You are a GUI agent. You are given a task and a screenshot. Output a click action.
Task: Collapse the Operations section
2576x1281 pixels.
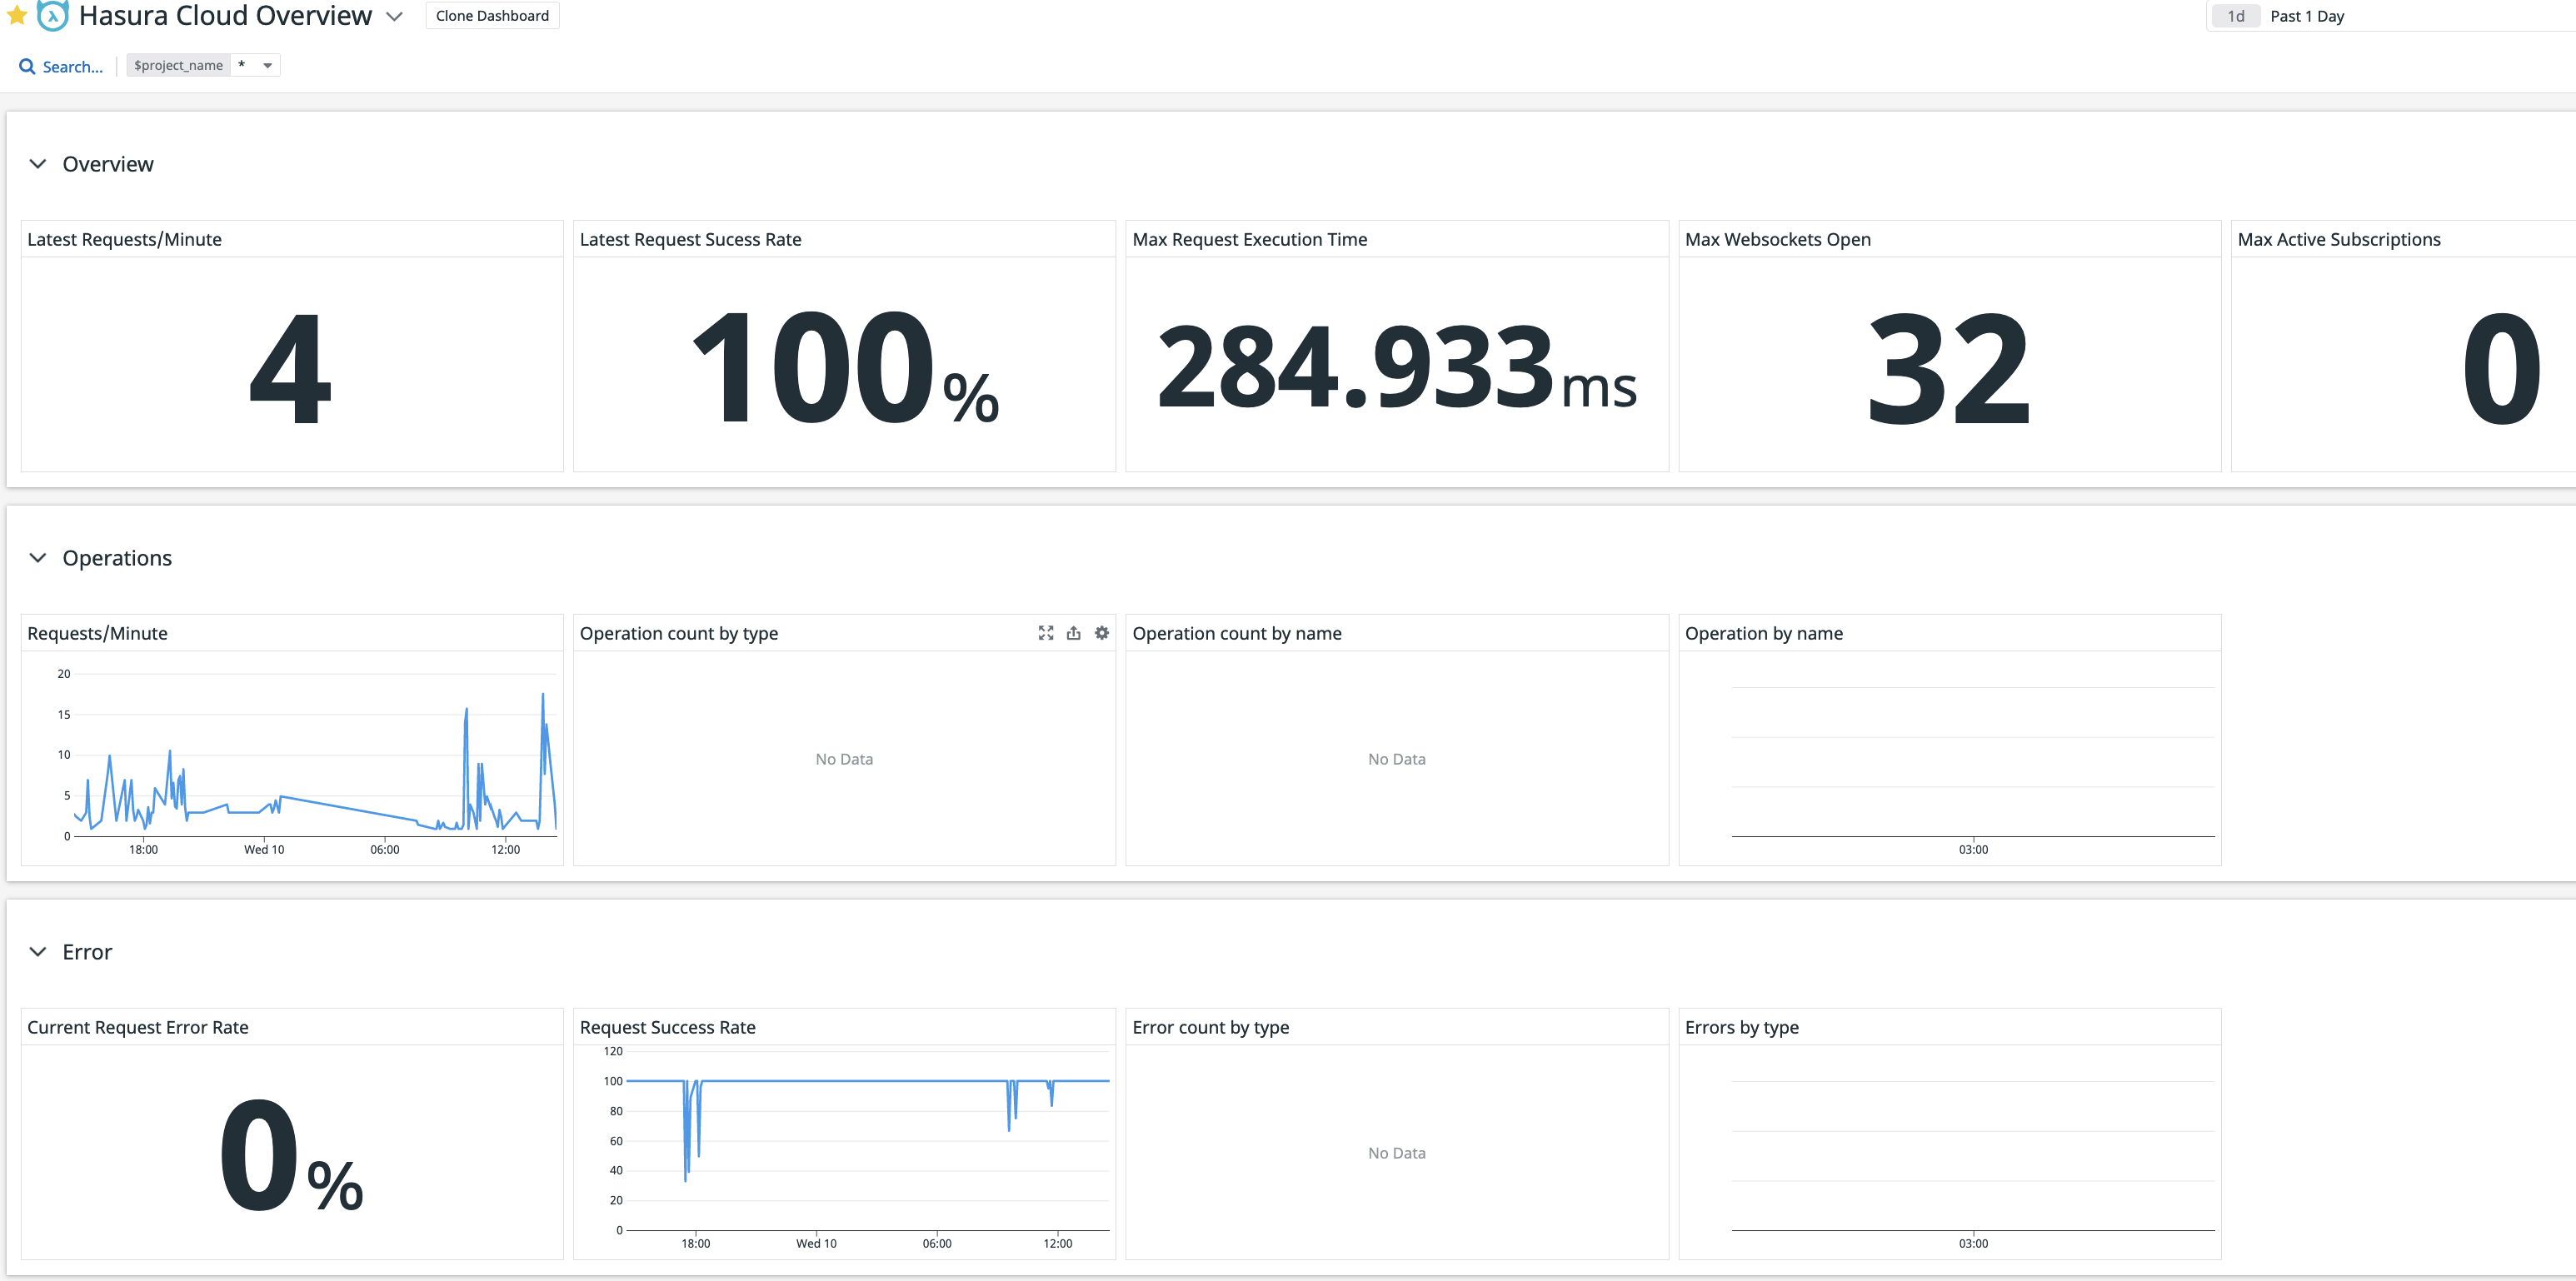pyautogui.click(x=38, y=557)
